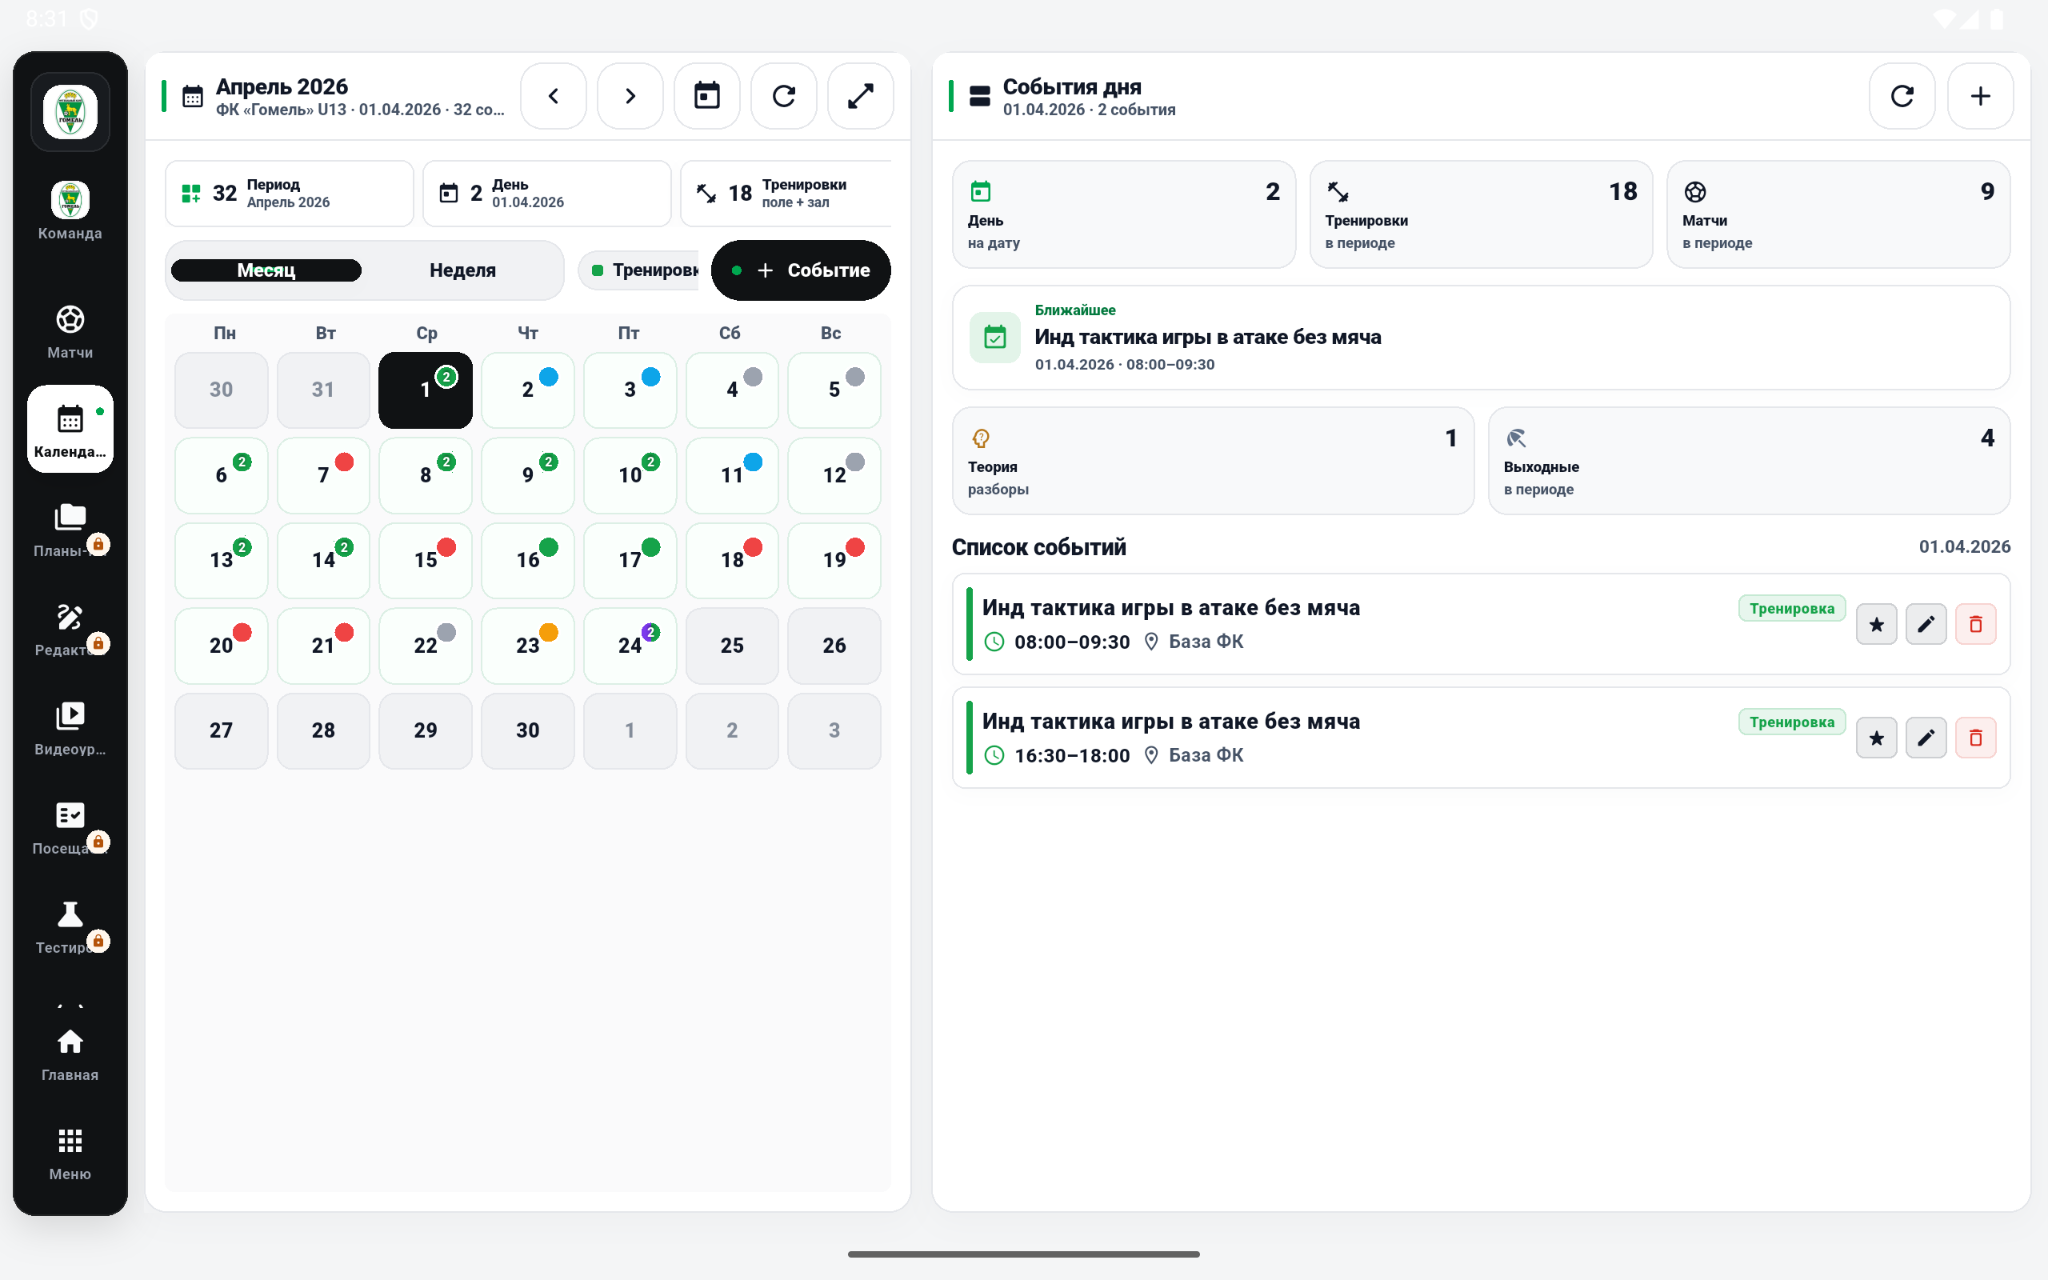The width and height of the screenshot is (2048, 1280).
Task: Open the Матчи sidebar section
Action: (x=70, y=332)
